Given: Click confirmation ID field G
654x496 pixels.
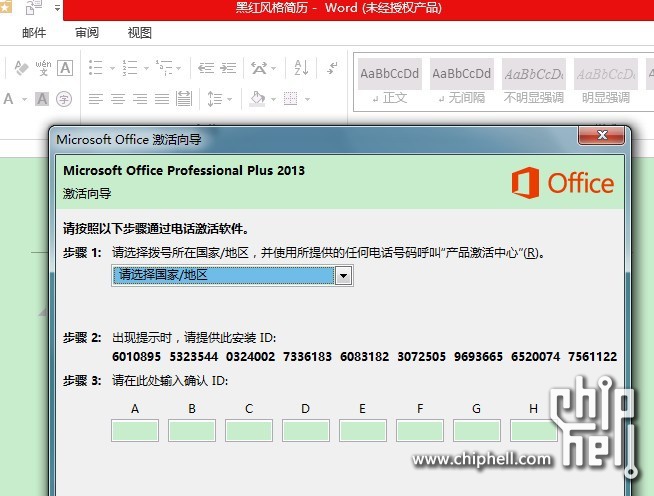Looking at the screenshot, I should click(x=477, y=431).
